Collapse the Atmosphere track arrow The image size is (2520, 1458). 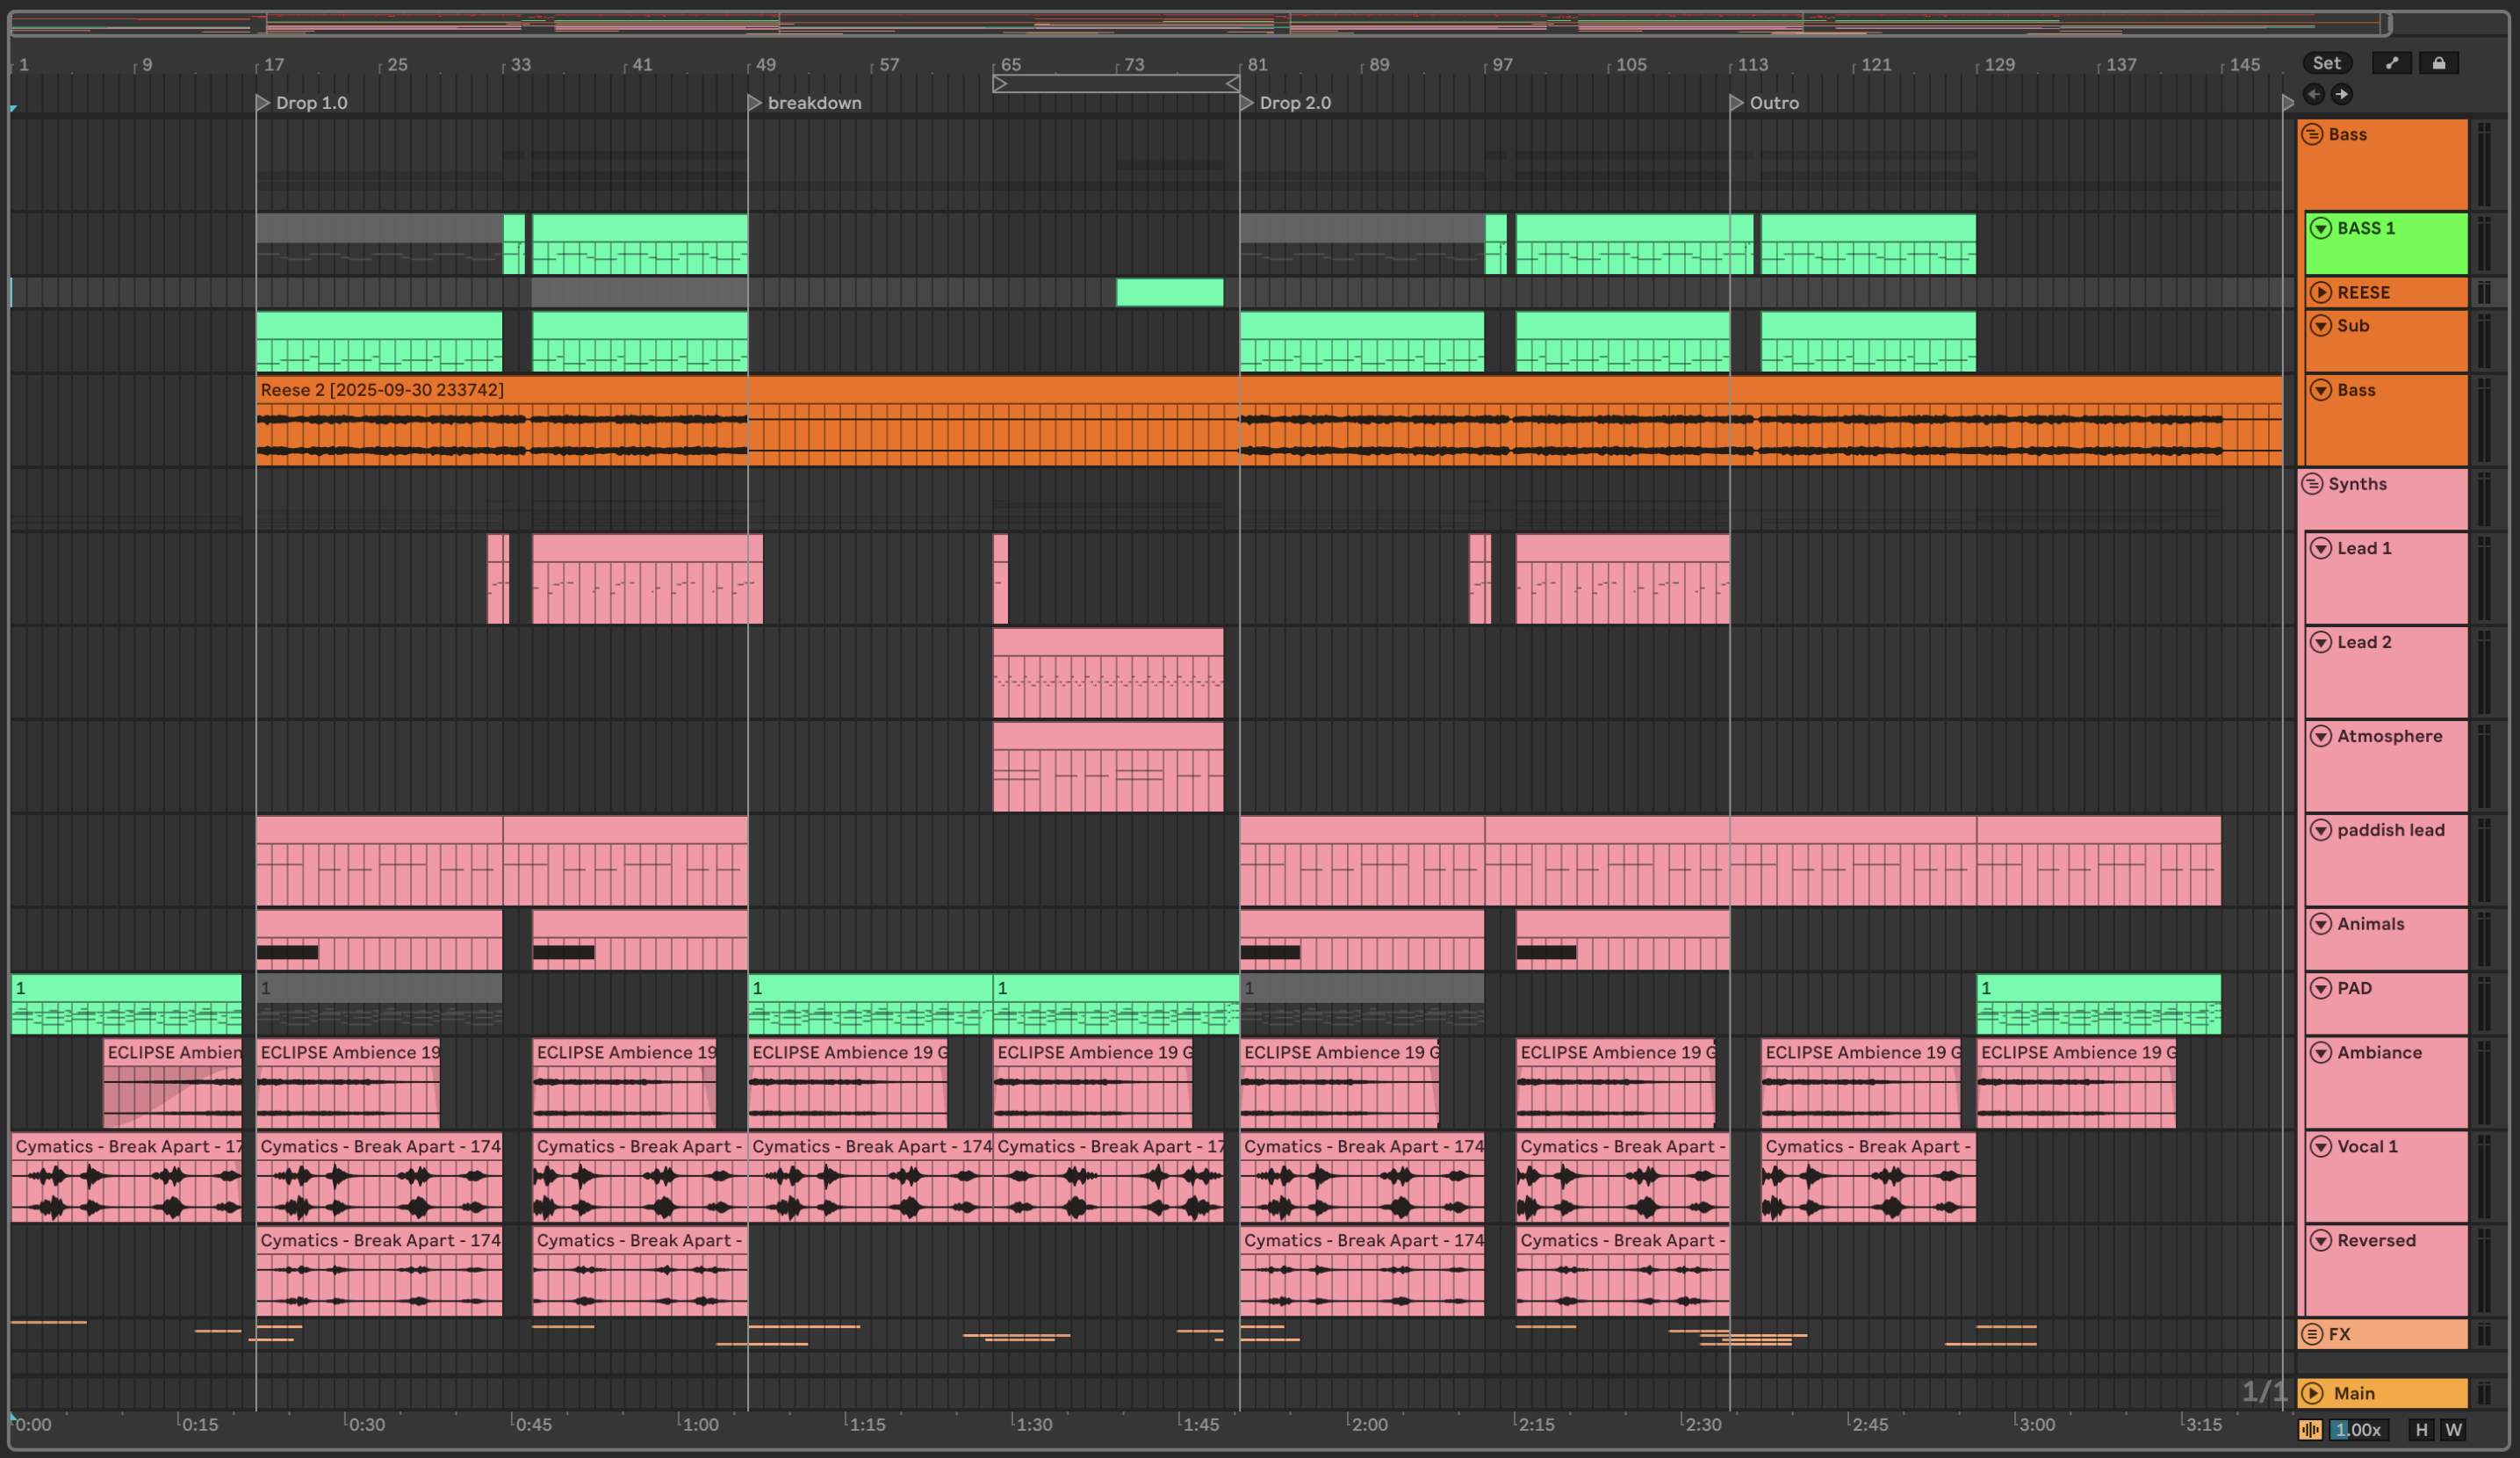pos(2321,736)
